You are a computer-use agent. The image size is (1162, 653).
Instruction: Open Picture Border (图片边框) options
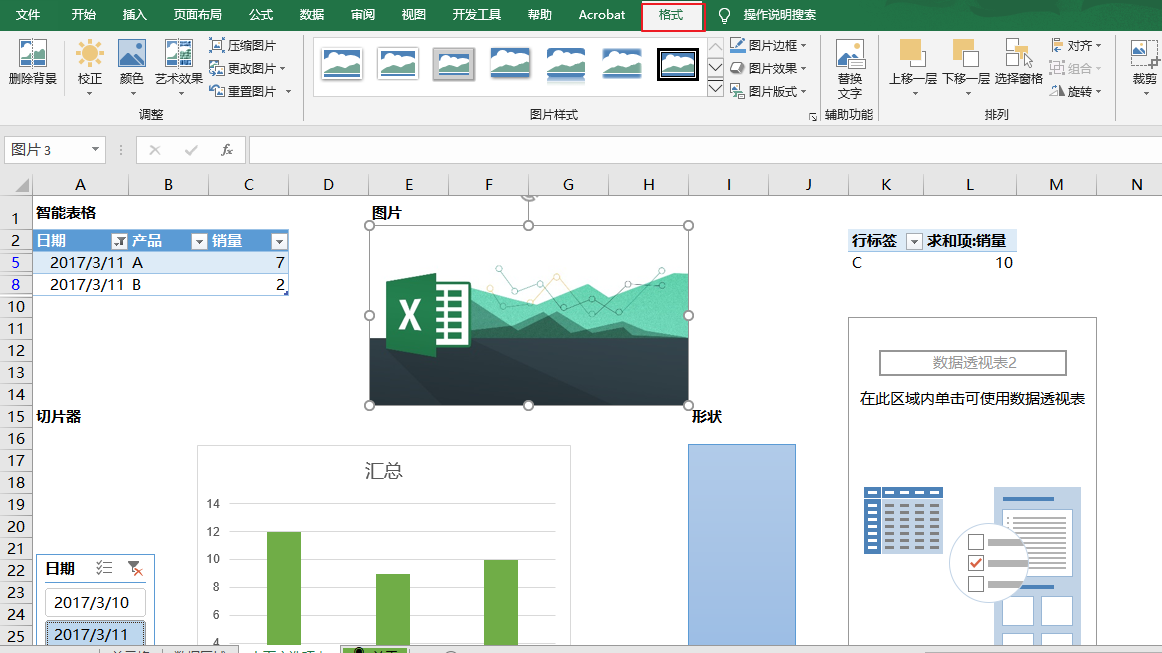pyautogui.click(x=768, y=45)
